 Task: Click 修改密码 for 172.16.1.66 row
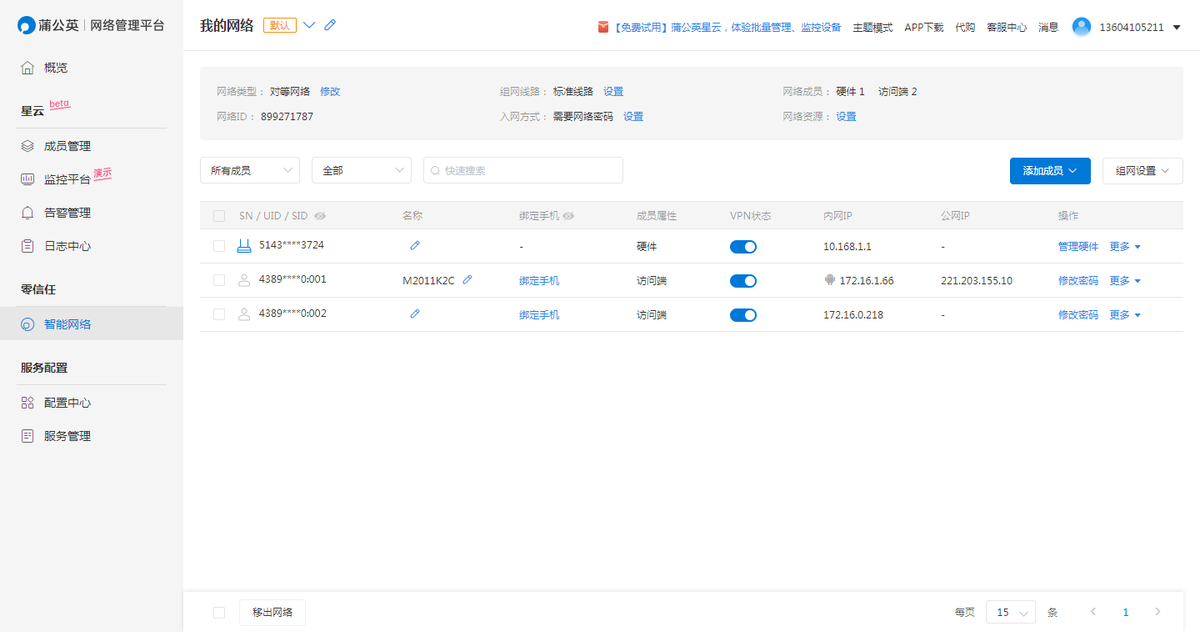click(x=1078, y=281)
